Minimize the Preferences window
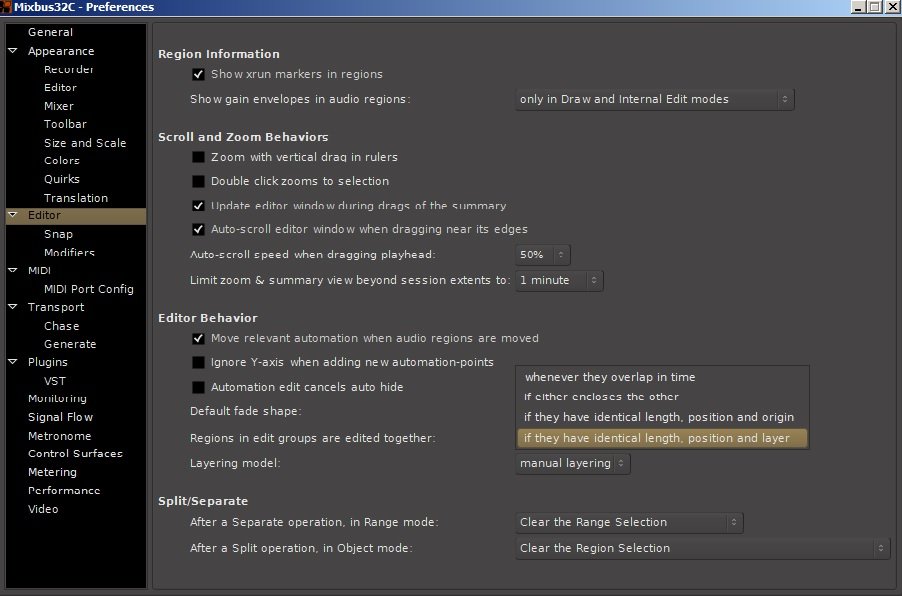Image resolution: width=902 pixels, height=596 pixels. point(857,7)
